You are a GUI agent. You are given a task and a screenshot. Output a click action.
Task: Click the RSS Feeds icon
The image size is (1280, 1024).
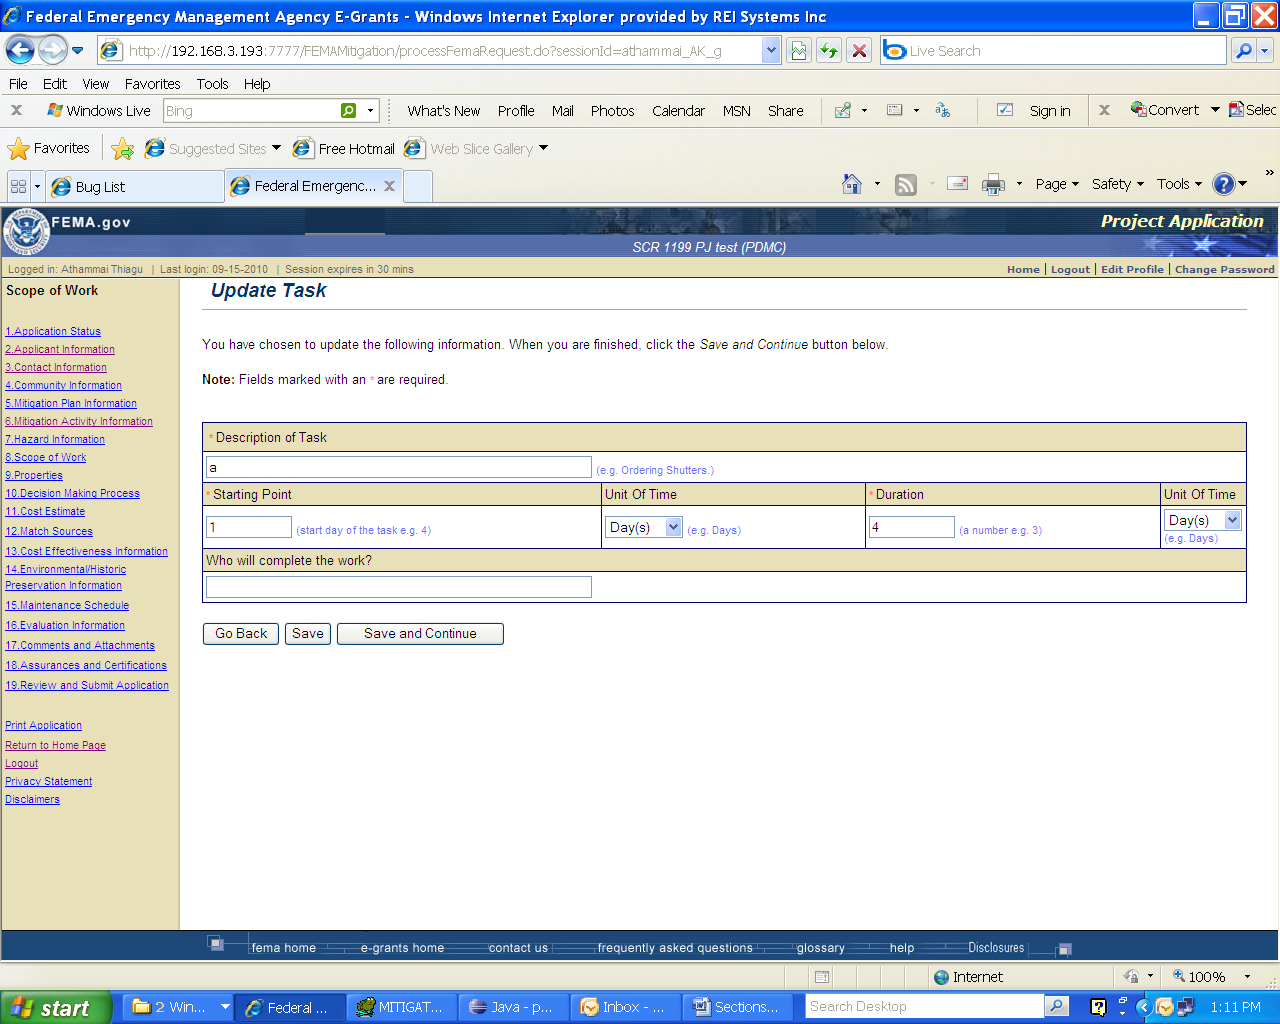(x=906, y=184)
